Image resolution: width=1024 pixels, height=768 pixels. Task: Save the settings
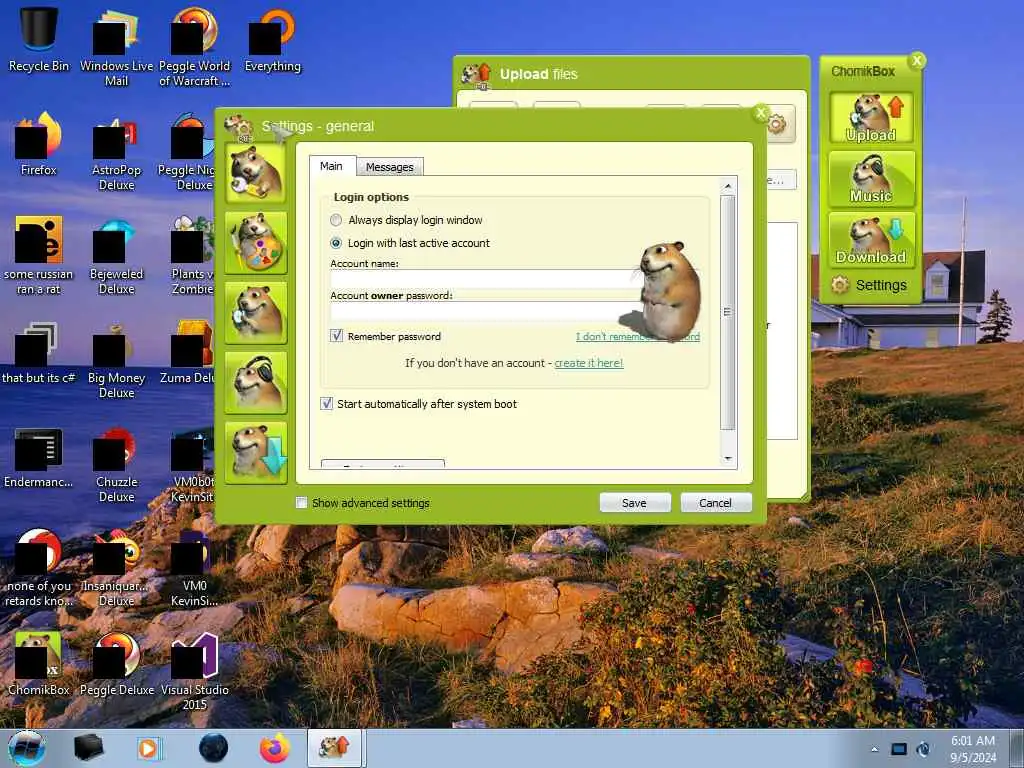635,502
